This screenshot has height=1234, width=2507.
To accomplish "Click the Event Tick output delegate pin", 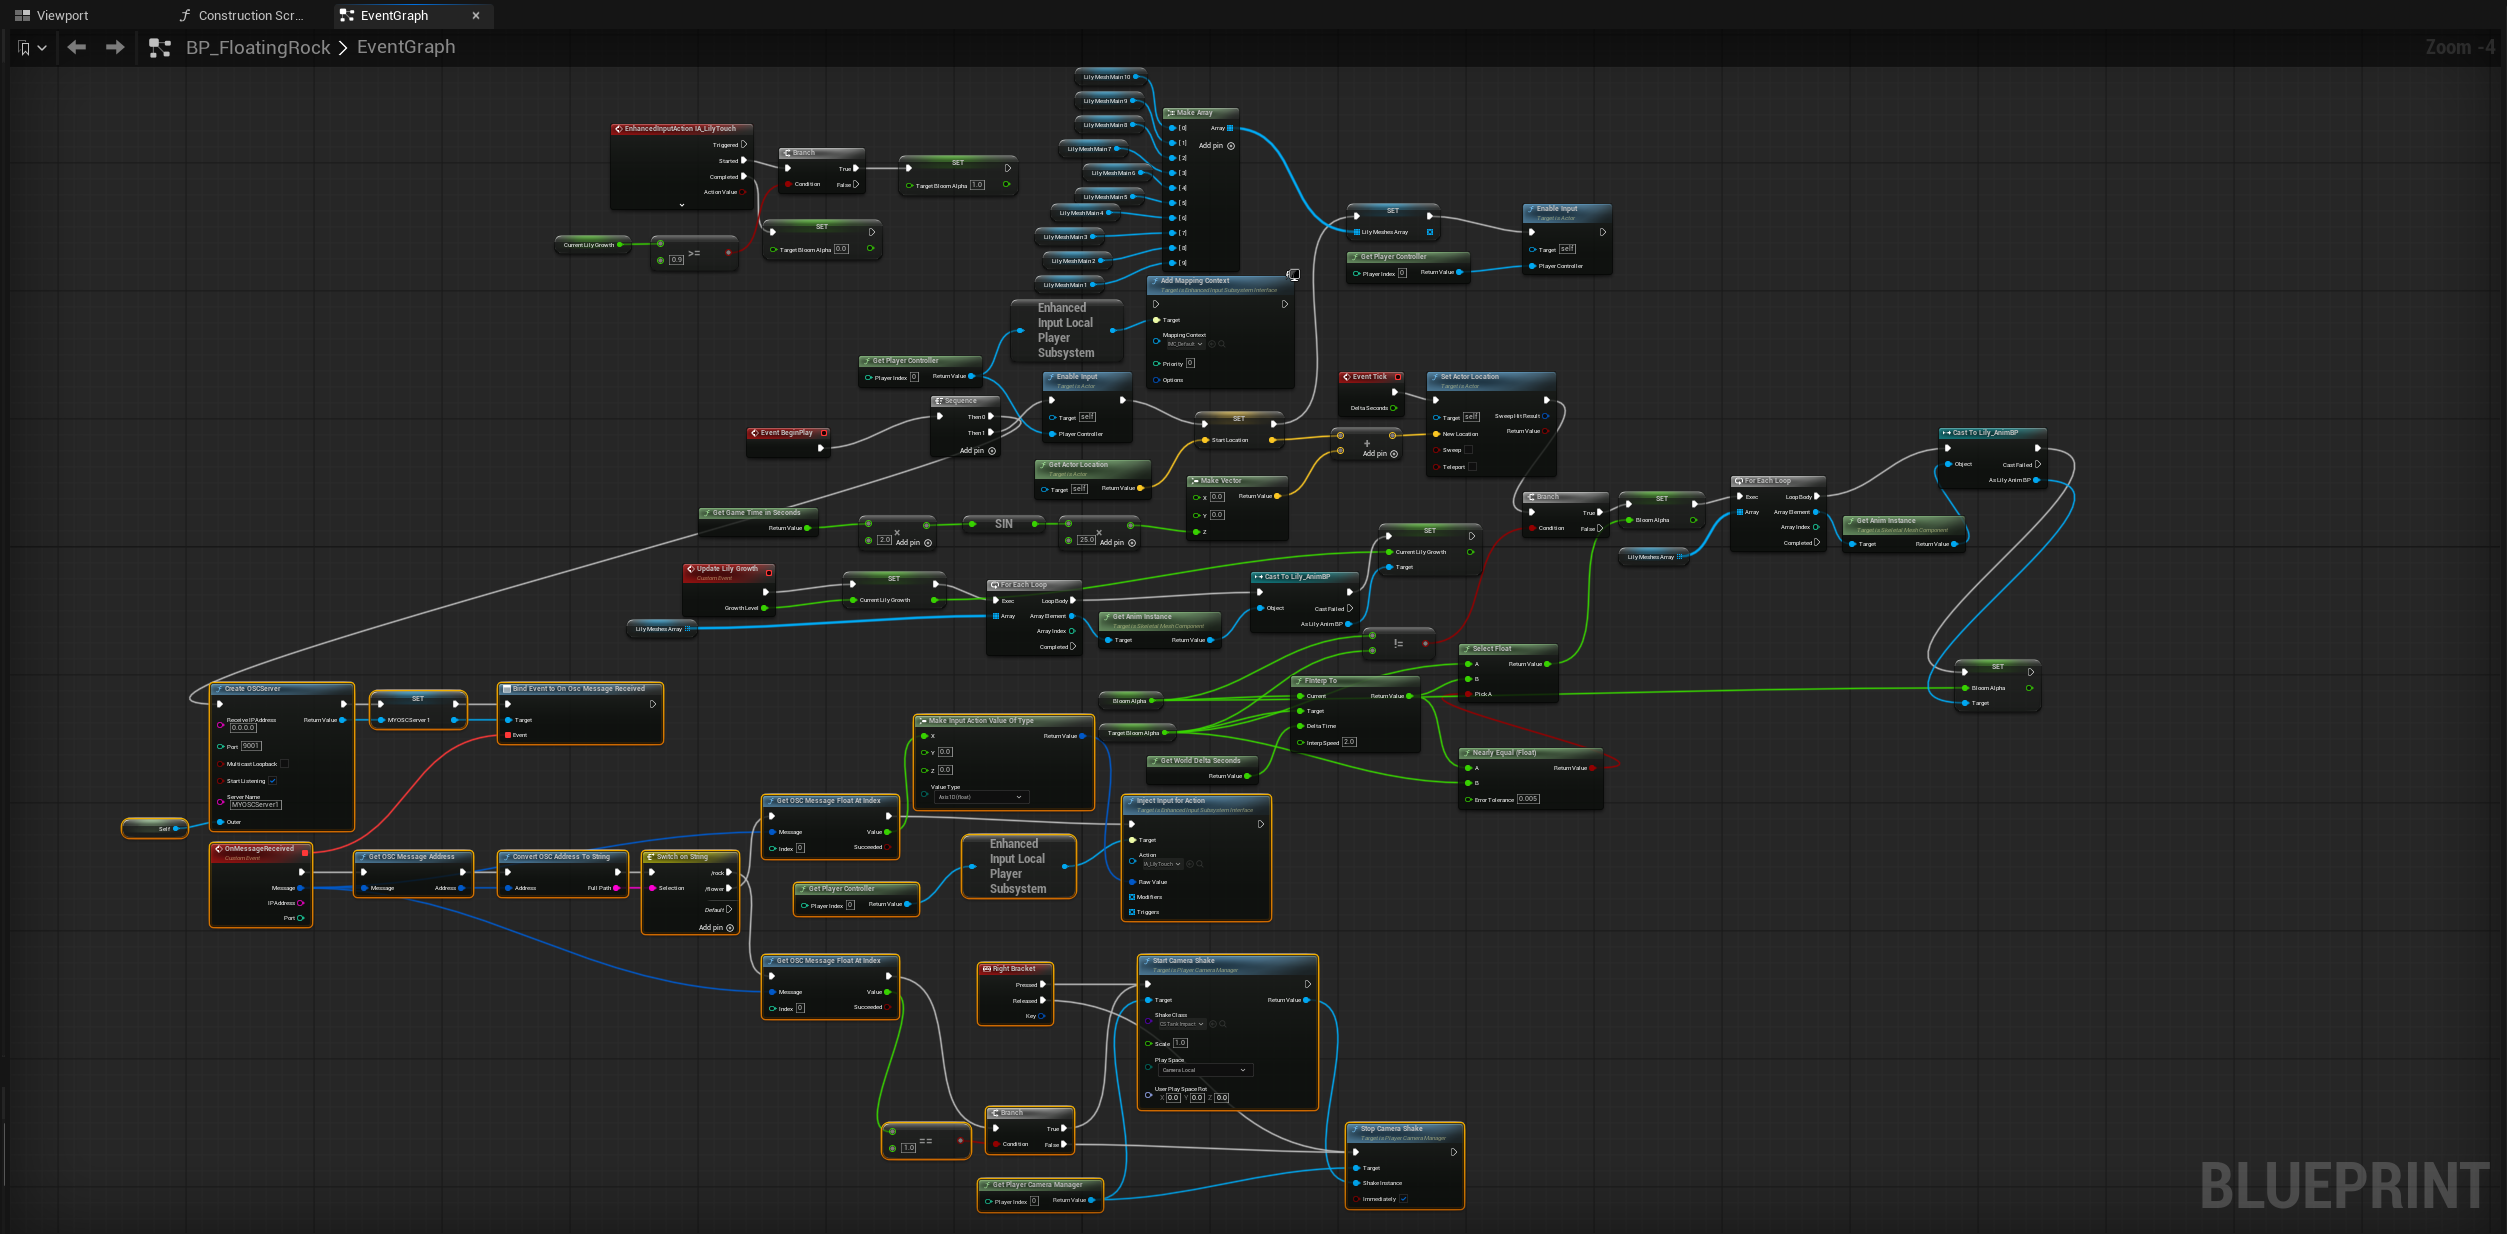I will coord(1397,377).
